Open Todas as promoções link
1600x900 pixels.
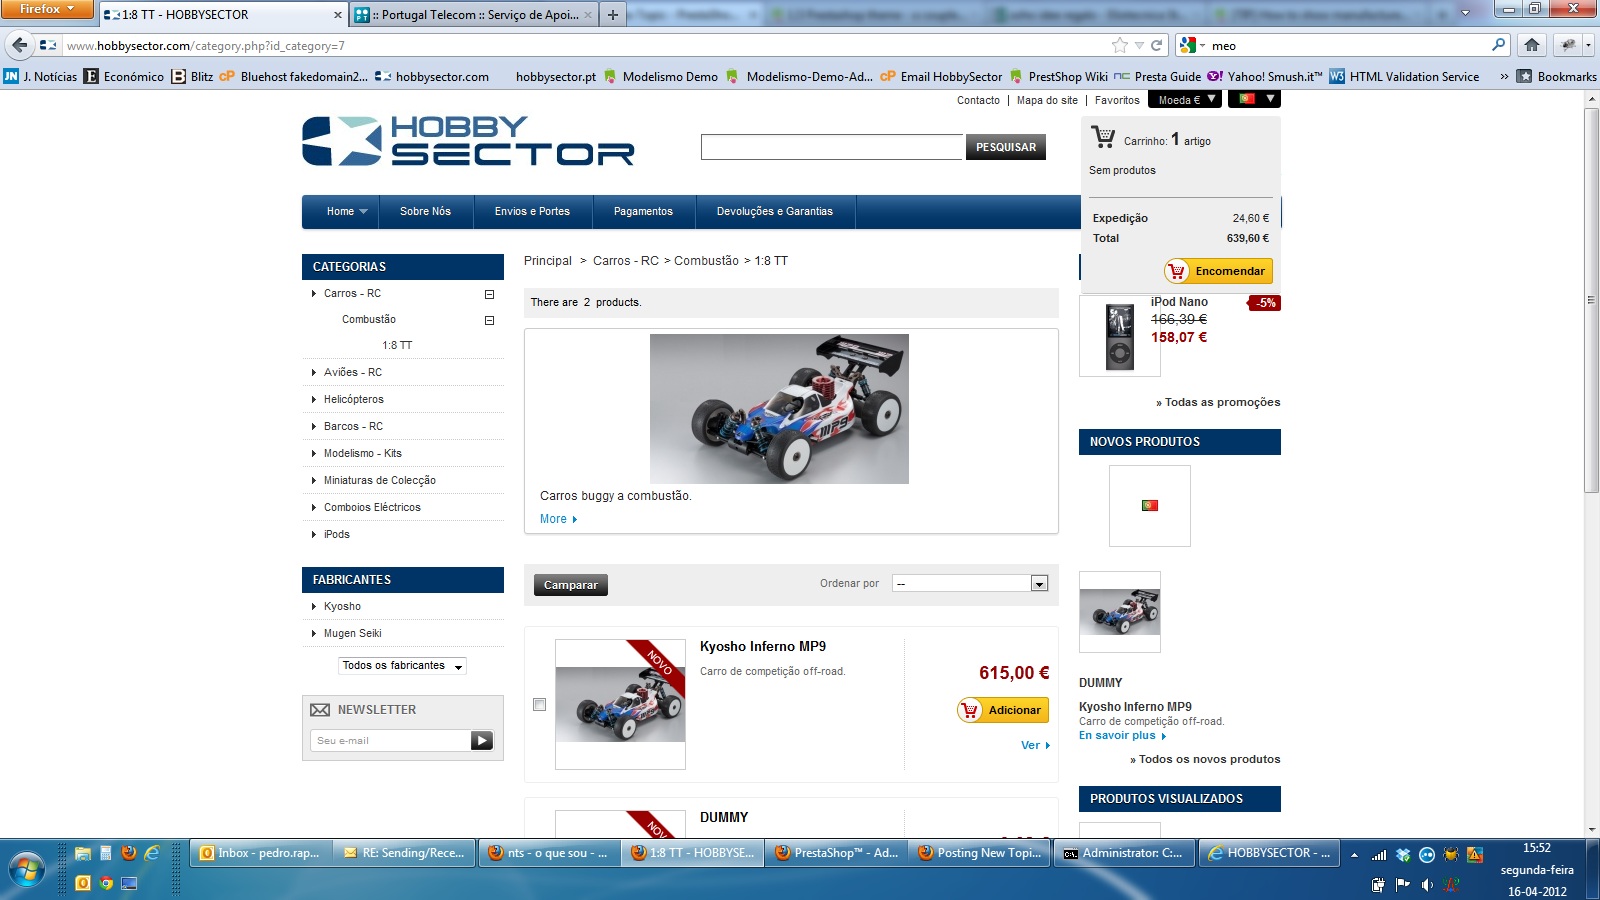(x=1218, y=402)
